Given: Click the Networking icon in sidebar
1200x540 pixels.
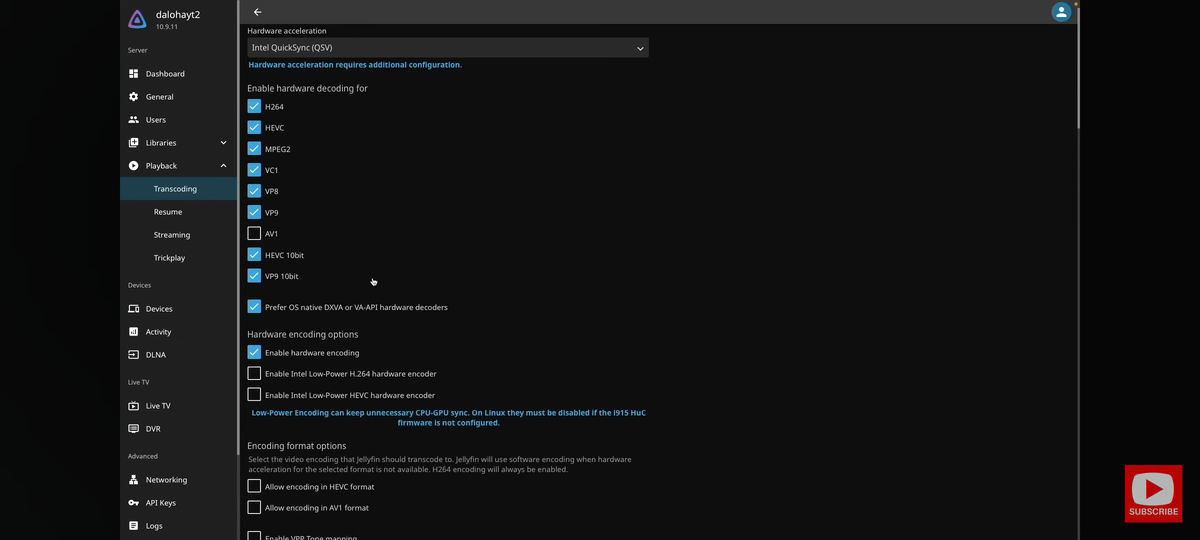Looking at the screenshot, I should (x=134, y=480).
